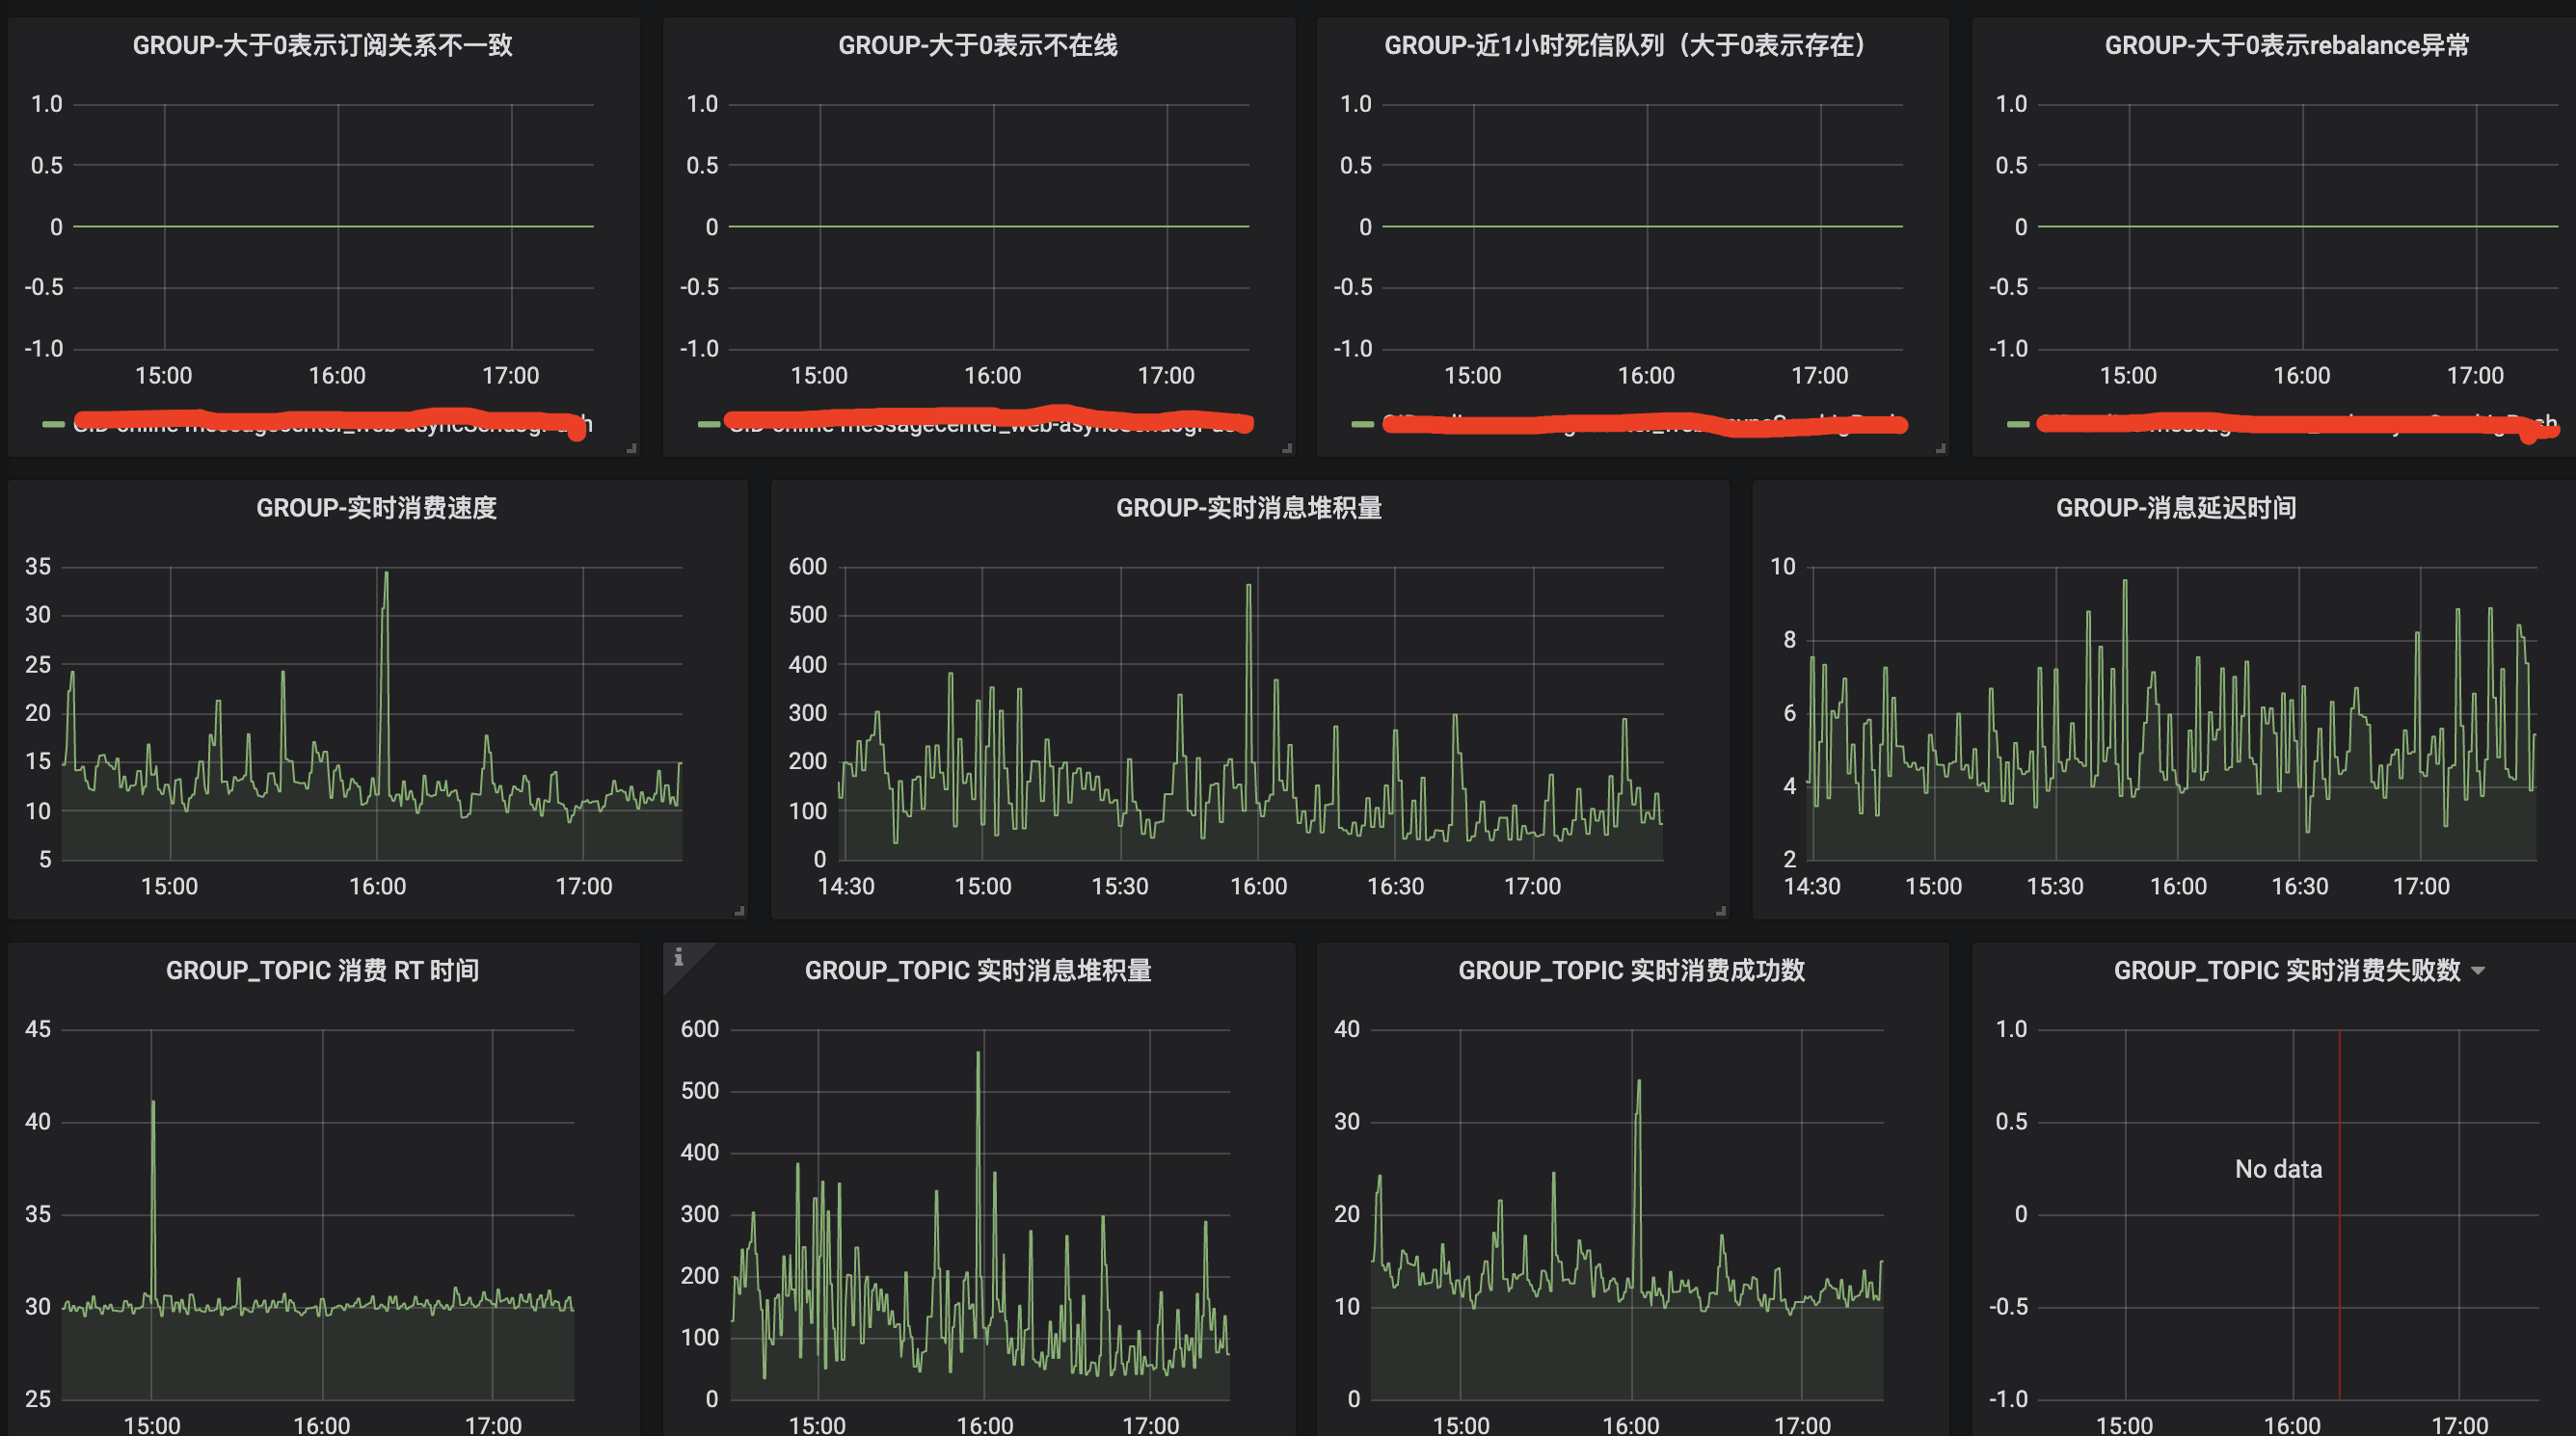Screen dimensions: 2576x1436
Task: Click resize handle of 死信队列 panel
Action: 1940,449
